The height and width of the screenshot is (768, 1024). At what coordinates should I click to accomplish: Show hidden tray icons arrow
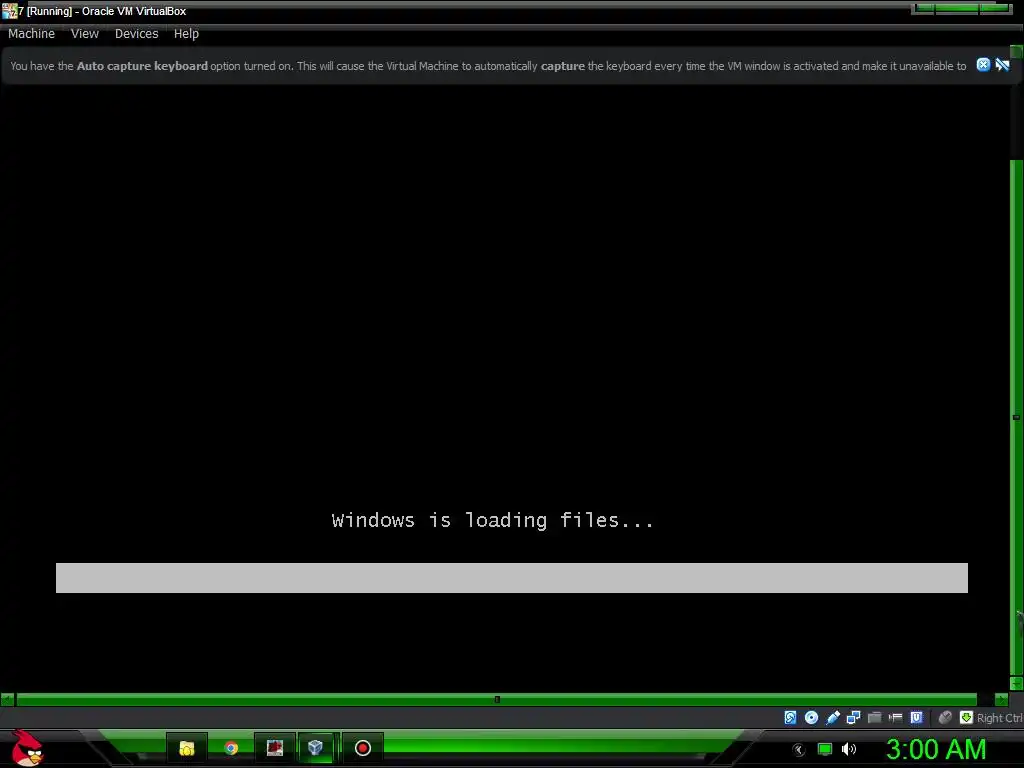coord(799,749)
